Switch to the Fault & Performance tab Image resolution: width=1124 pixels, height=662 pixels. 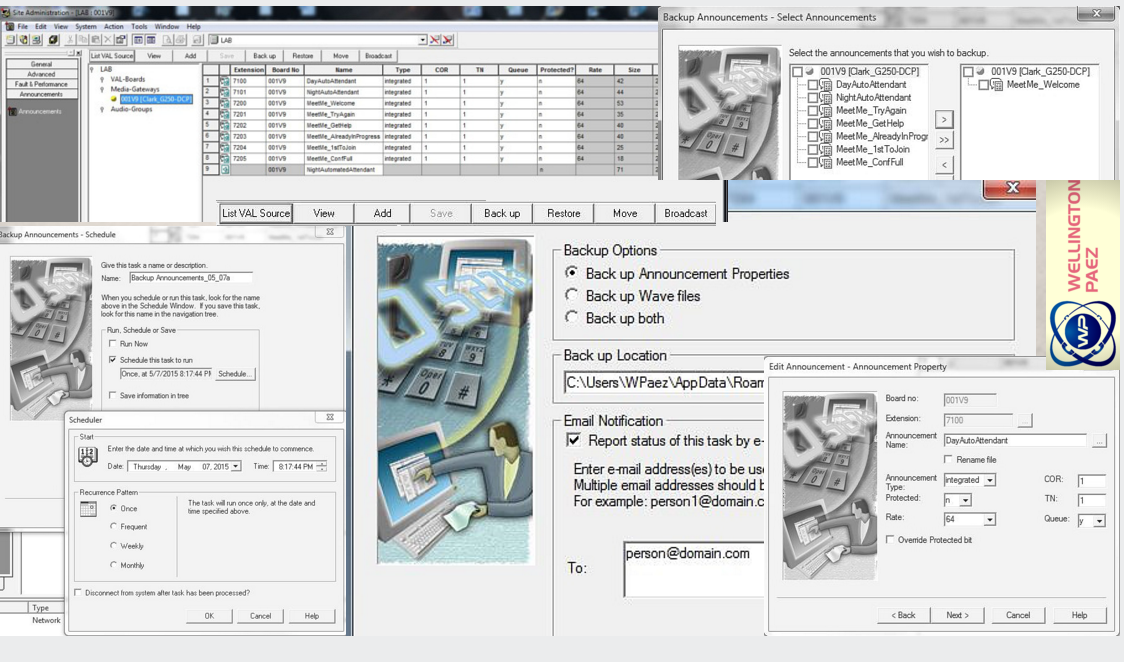(x=41, y=84)
